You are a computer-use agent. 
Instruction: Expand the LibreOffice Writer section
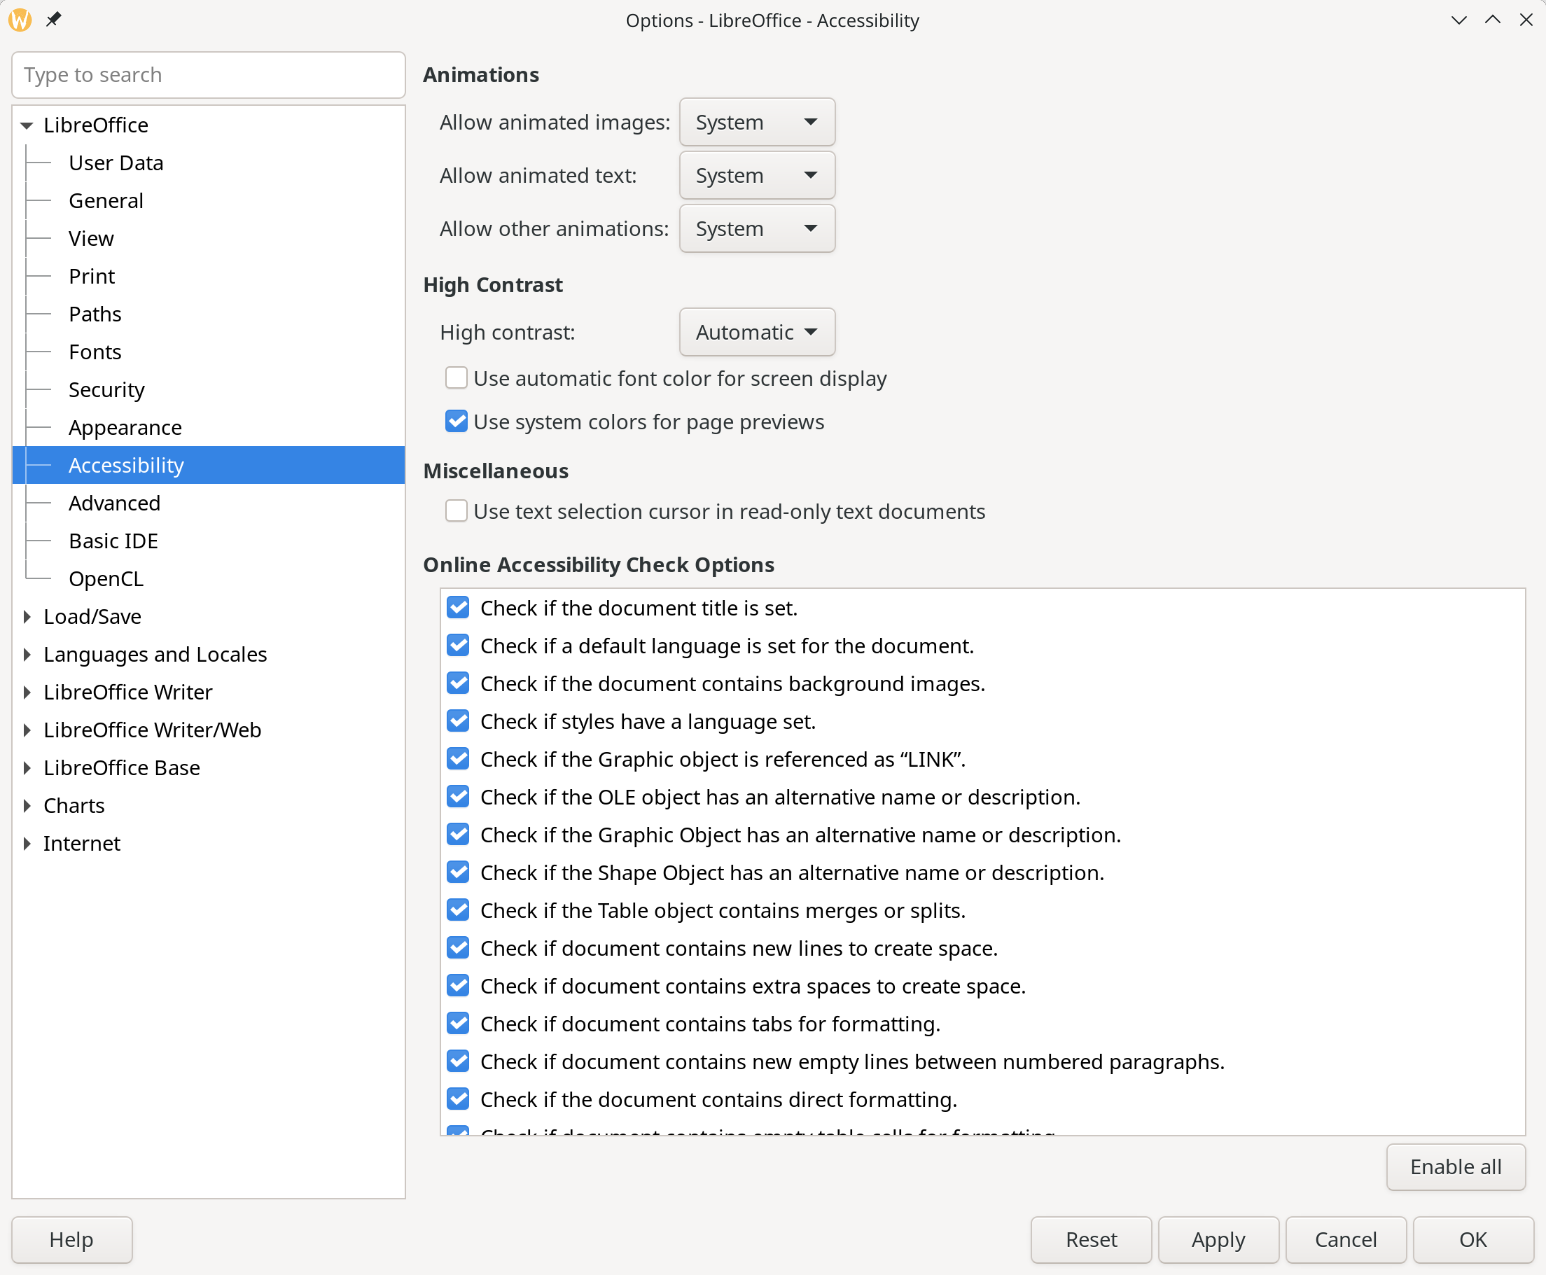click(x=26, y=692)
